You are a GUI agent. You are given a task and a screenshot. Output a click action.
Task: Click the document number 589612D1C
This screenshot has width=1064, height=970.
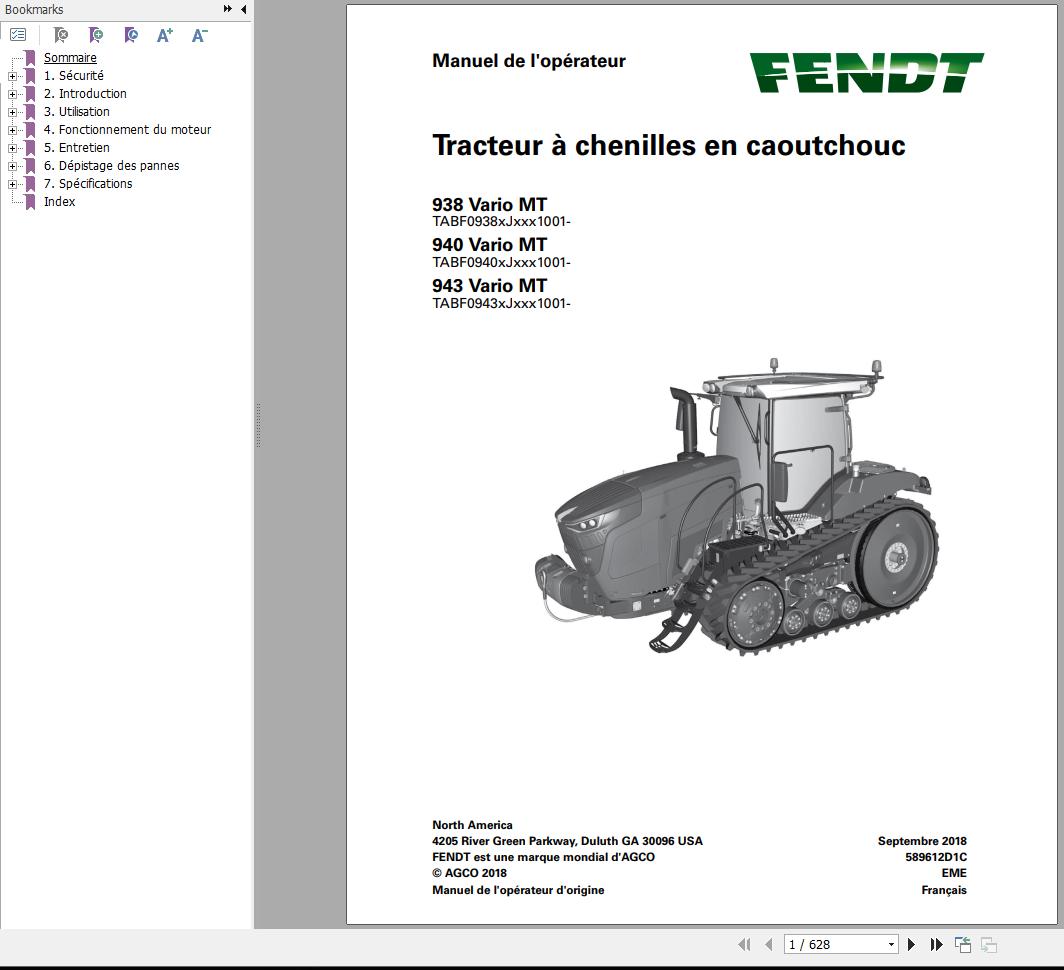[x=936, y=857]
